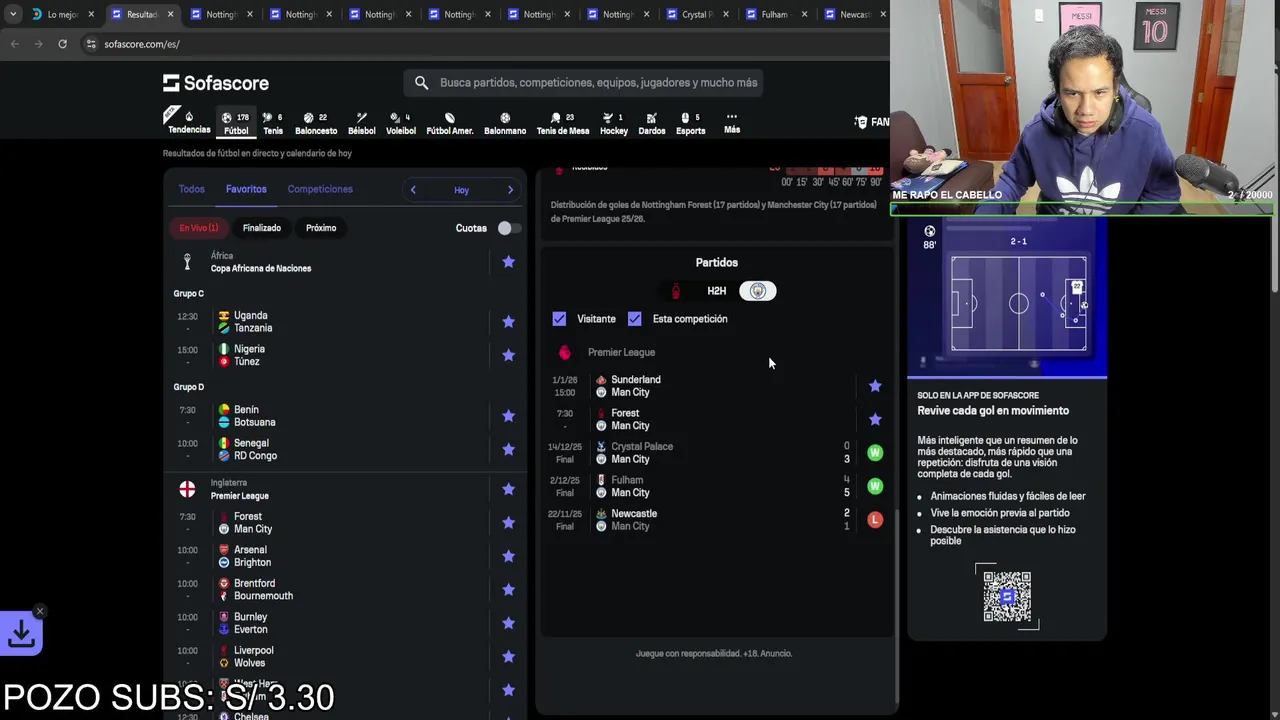Uncheck the Visitante checkbox
This screenshot has height=720, width=1280.
559,319
